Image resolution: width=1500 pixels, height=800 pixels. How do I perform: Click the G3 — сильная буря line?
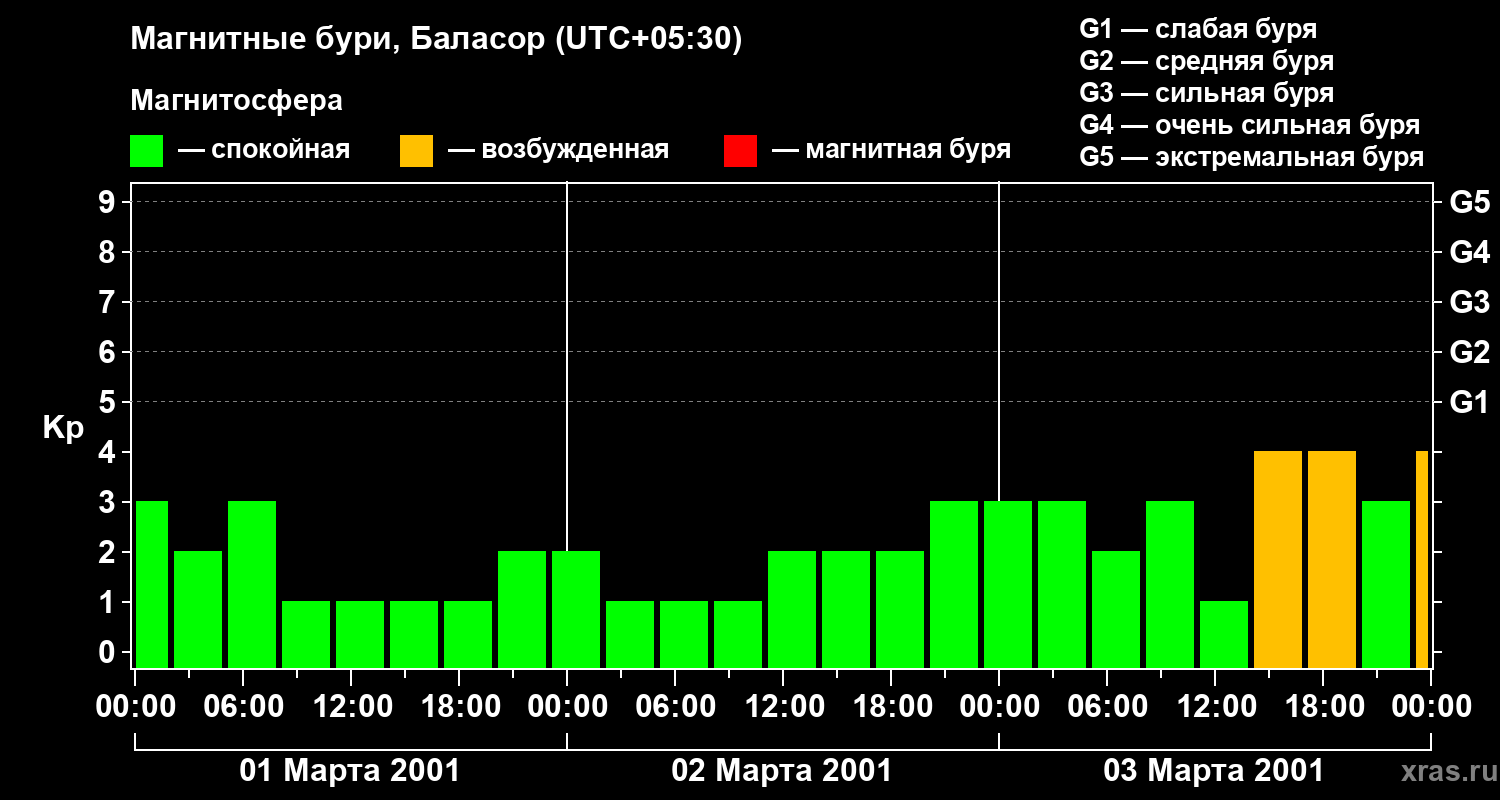[x=1206, y=93]
